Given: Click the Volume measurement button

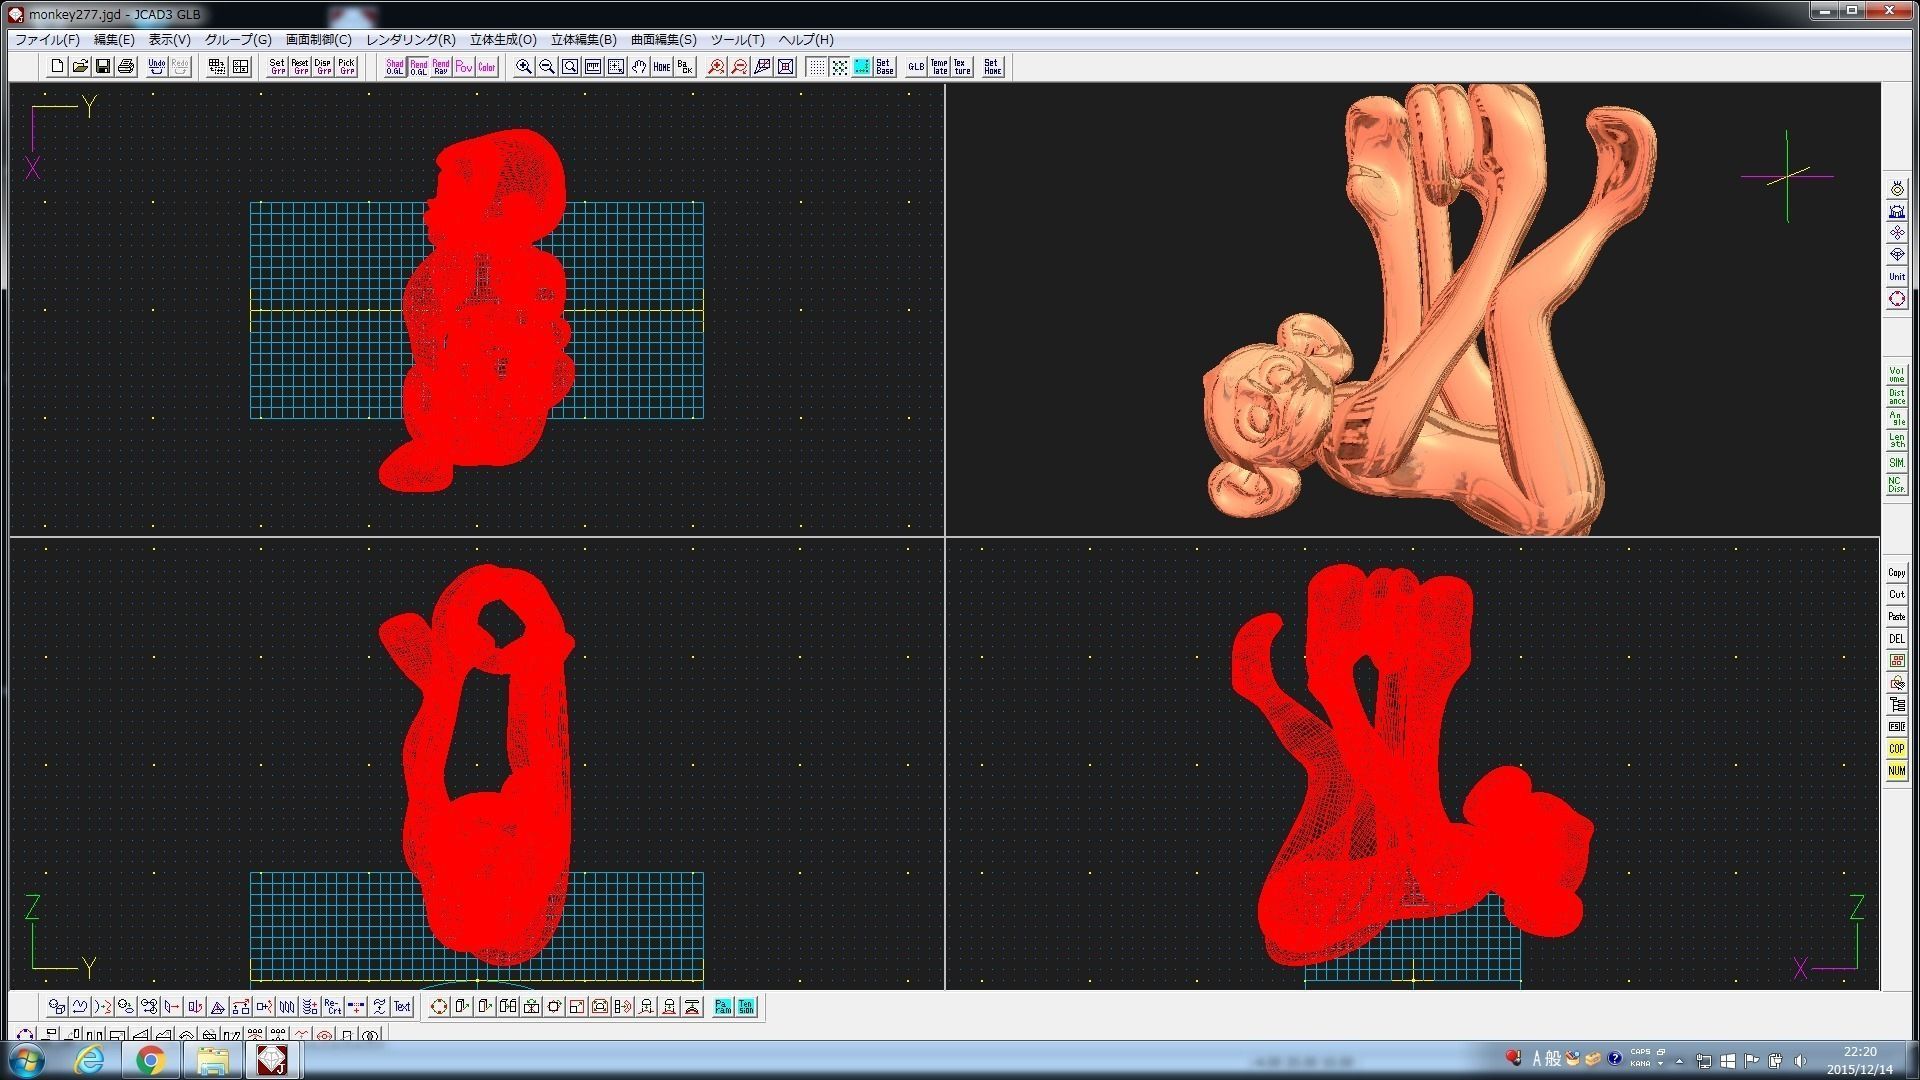Looking at the screenshot, I should pos(1896,375).
